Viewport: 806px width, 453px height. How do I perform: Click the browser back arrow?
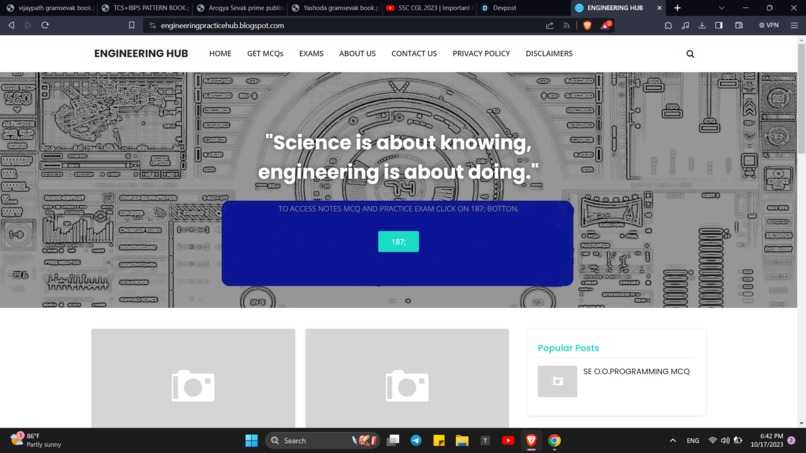11,25
